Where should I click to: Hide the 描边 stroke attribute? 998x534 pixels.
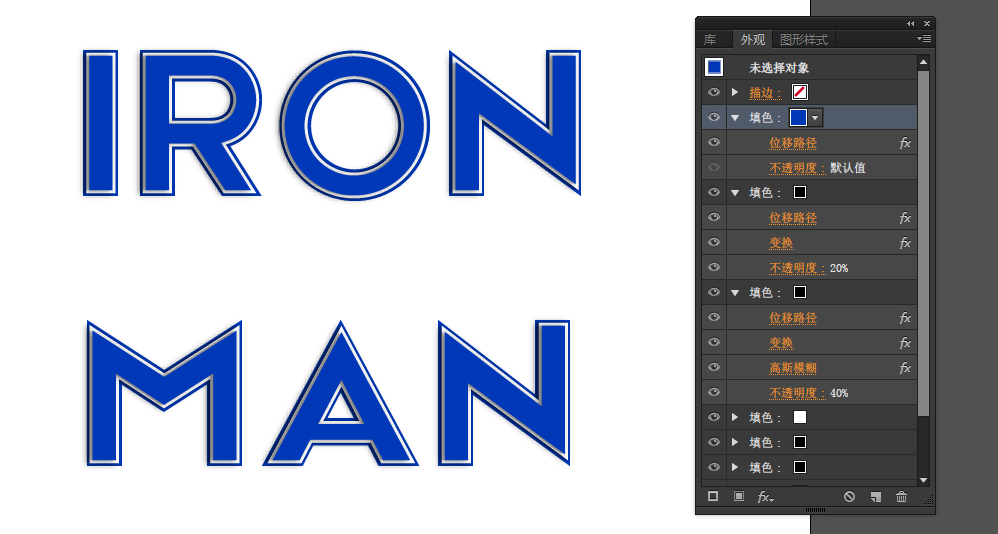[x=714, y=92]
